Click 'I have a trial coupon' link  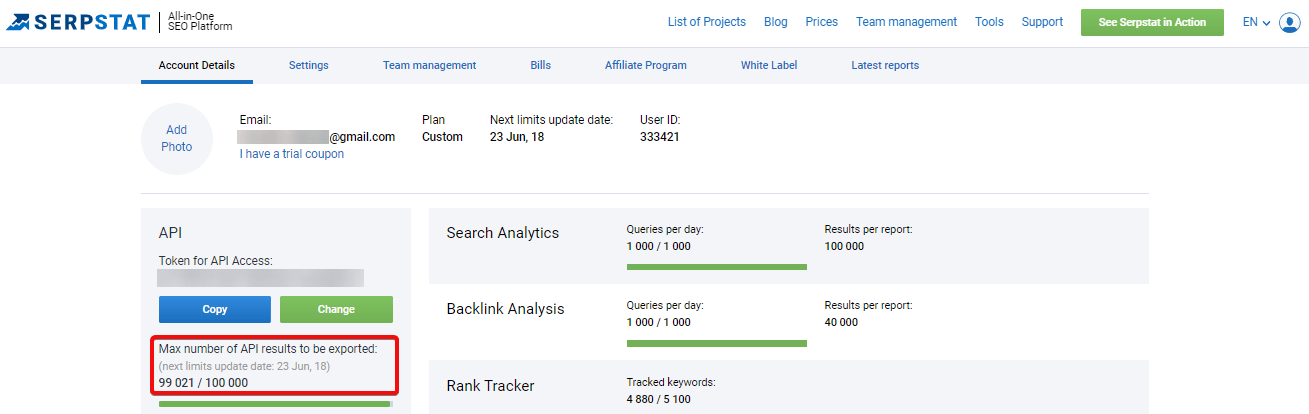[x=291, y=154]
